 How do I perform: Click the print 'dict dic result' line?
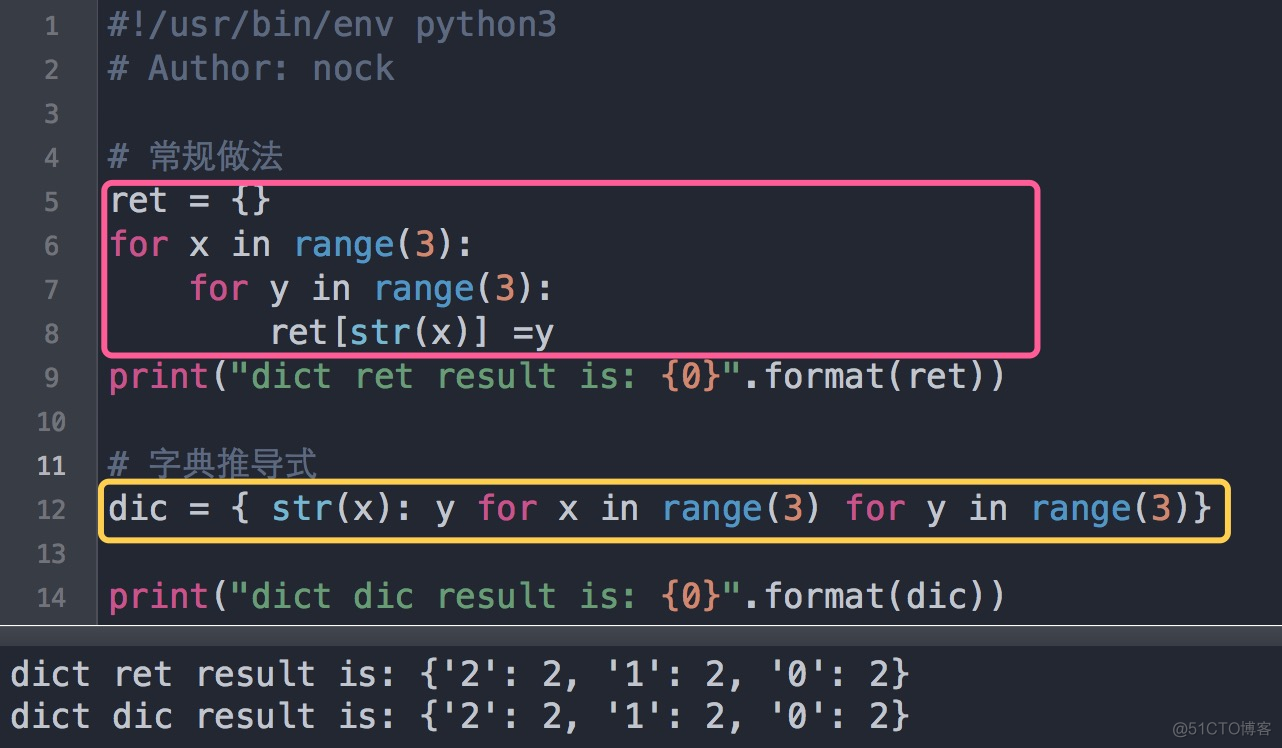coord(556,597)
